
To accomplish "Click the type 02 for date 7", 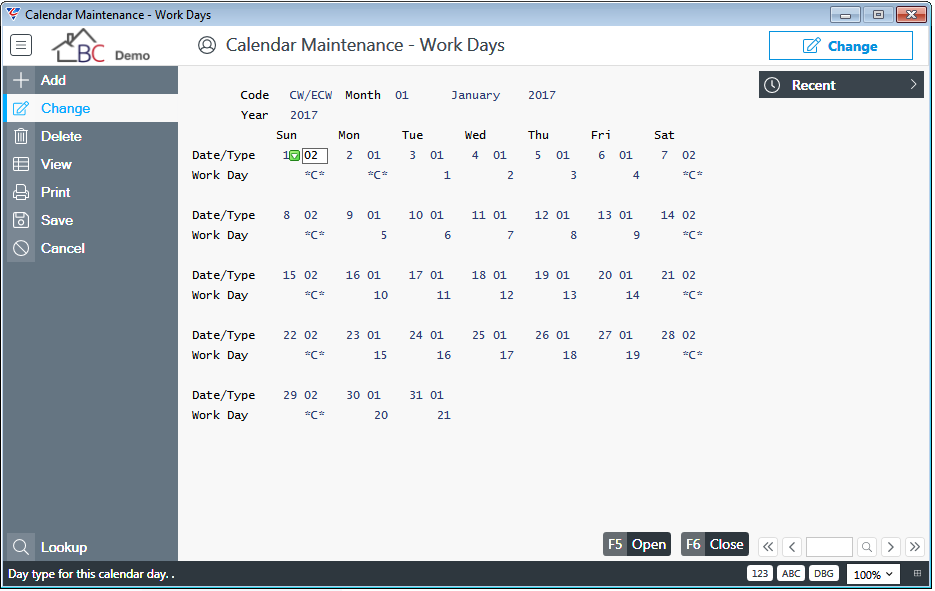I will (x=689, y=155).
